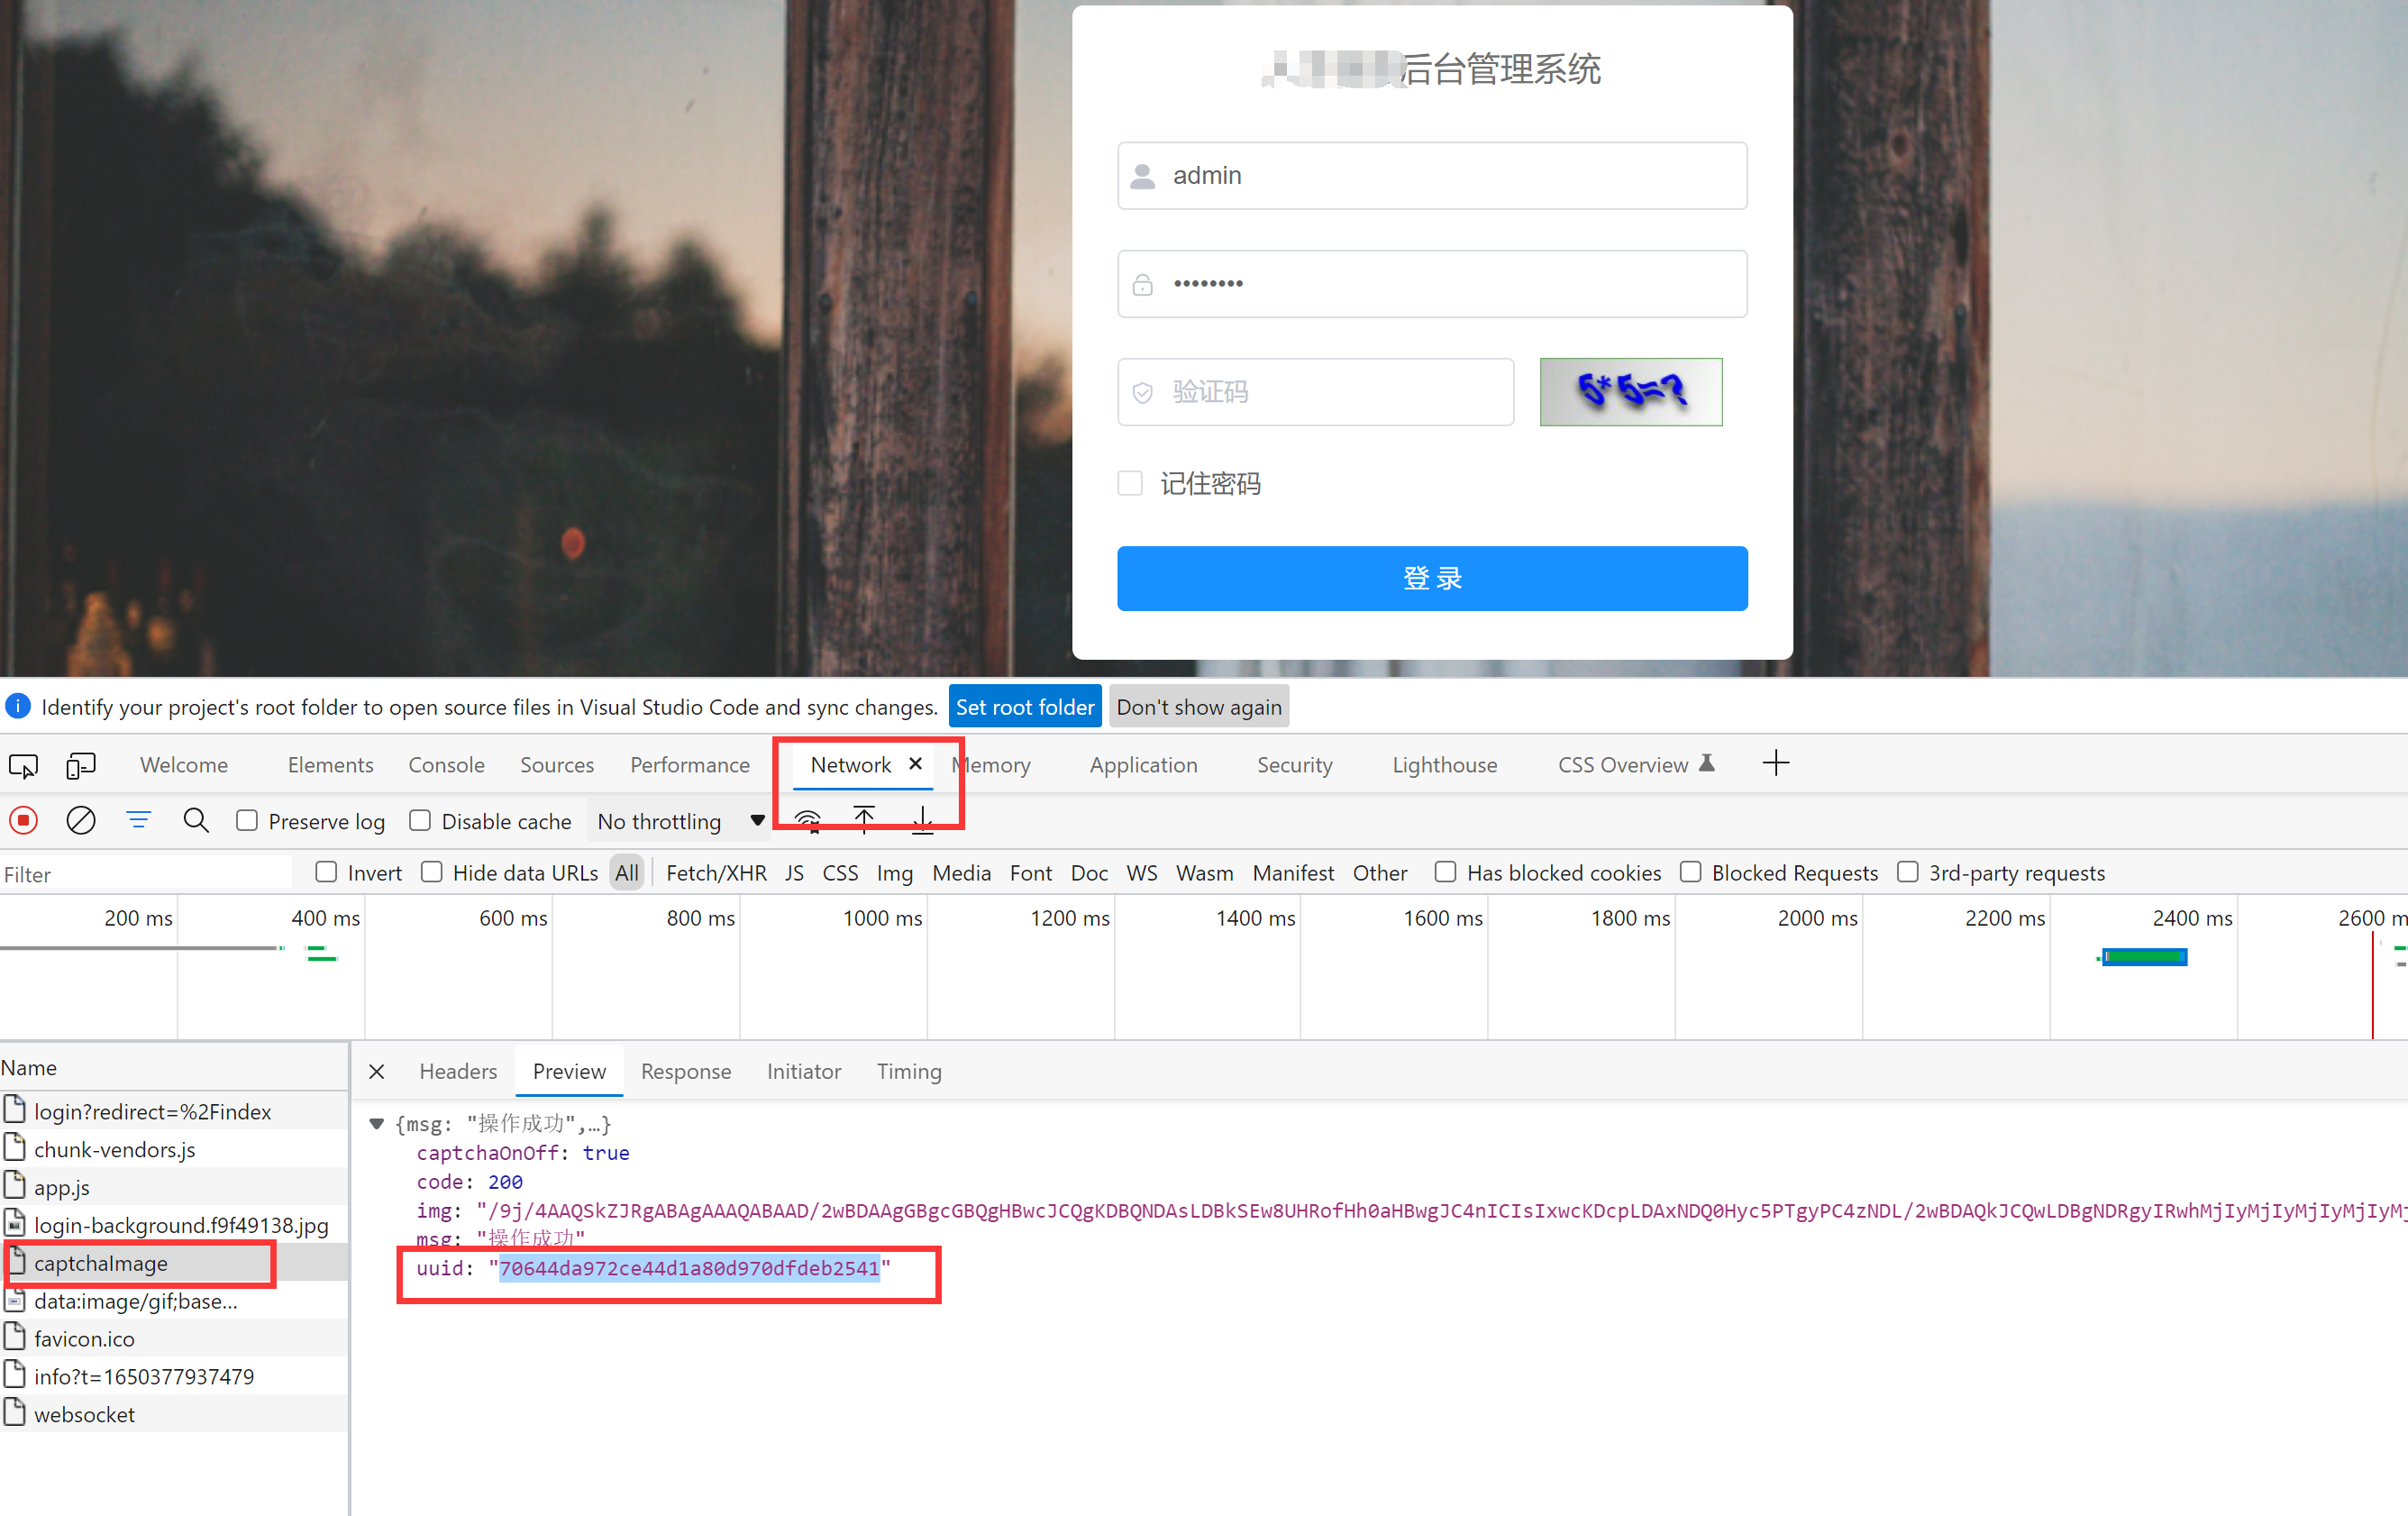Open network search magnifier icon
Screen dimensions: 2408x1516
pyautogui.click(x=196, y=821)
